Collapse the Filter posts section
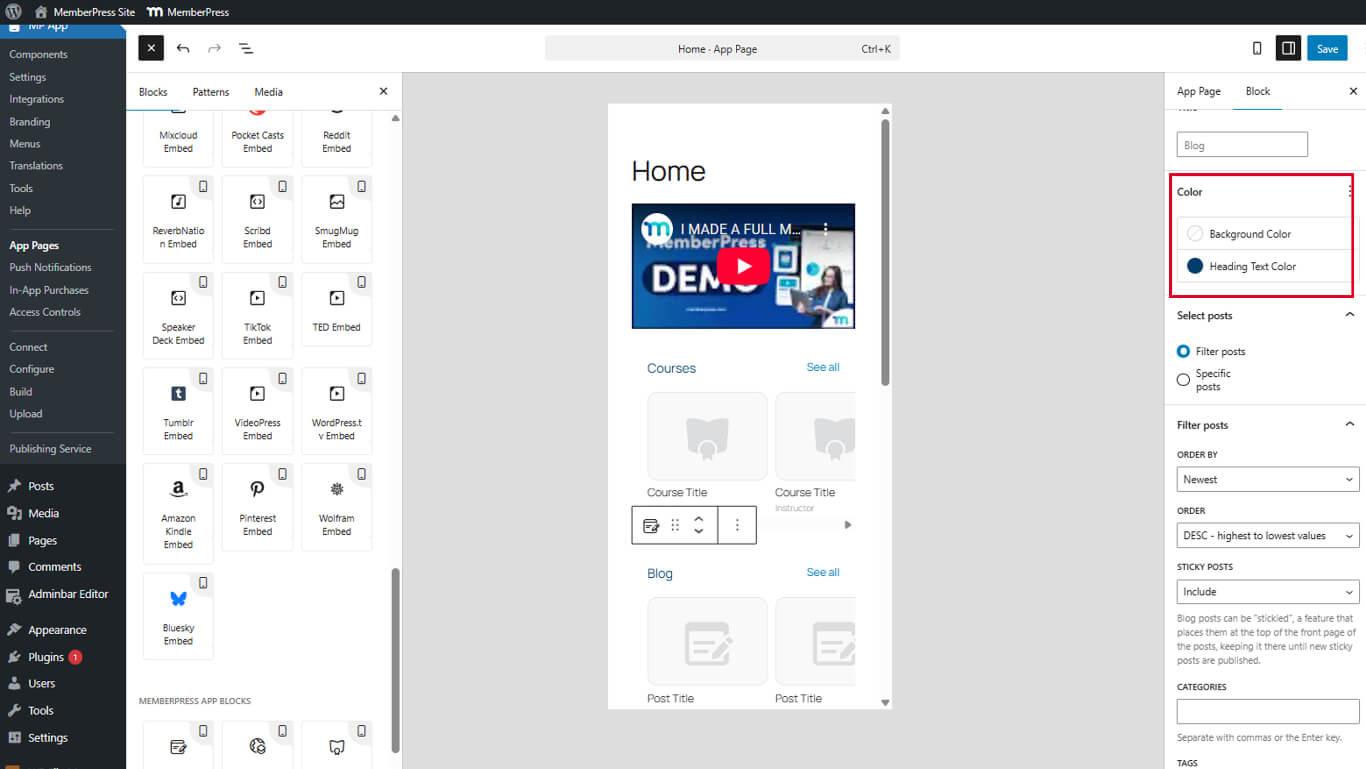 tap(1351, 424)
